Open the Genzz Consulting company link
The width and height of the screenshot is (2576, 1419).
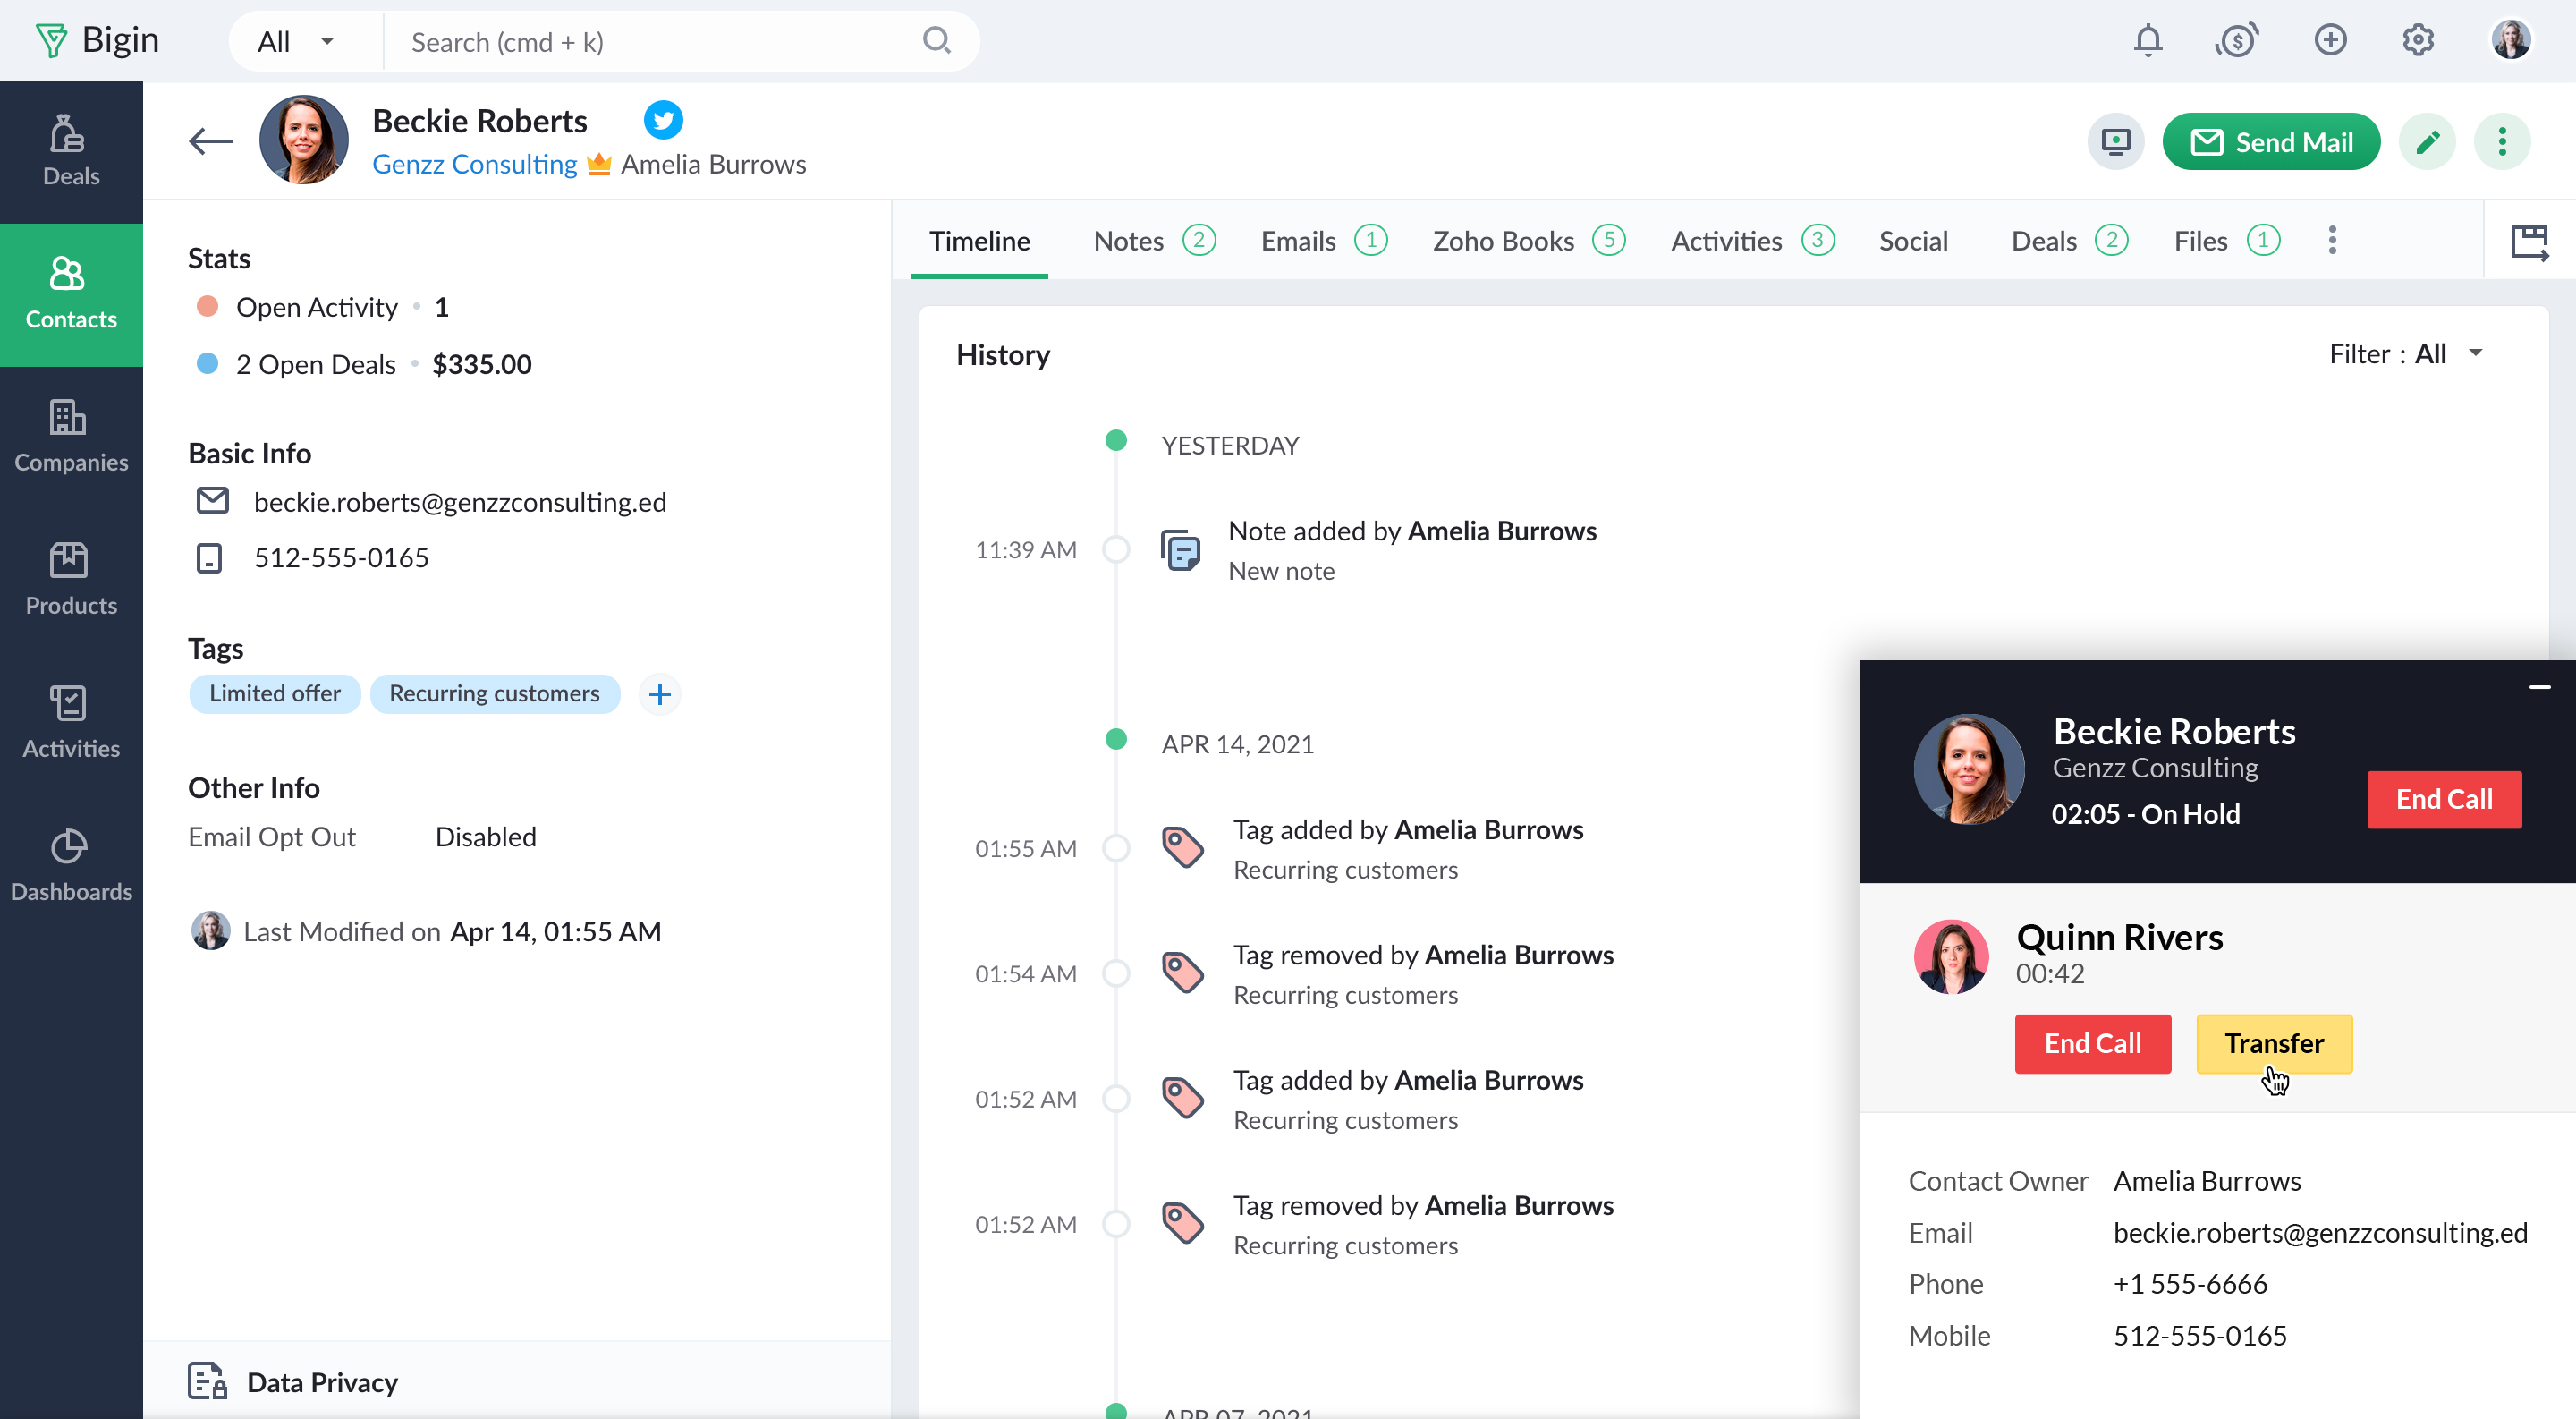coord(474,164)
